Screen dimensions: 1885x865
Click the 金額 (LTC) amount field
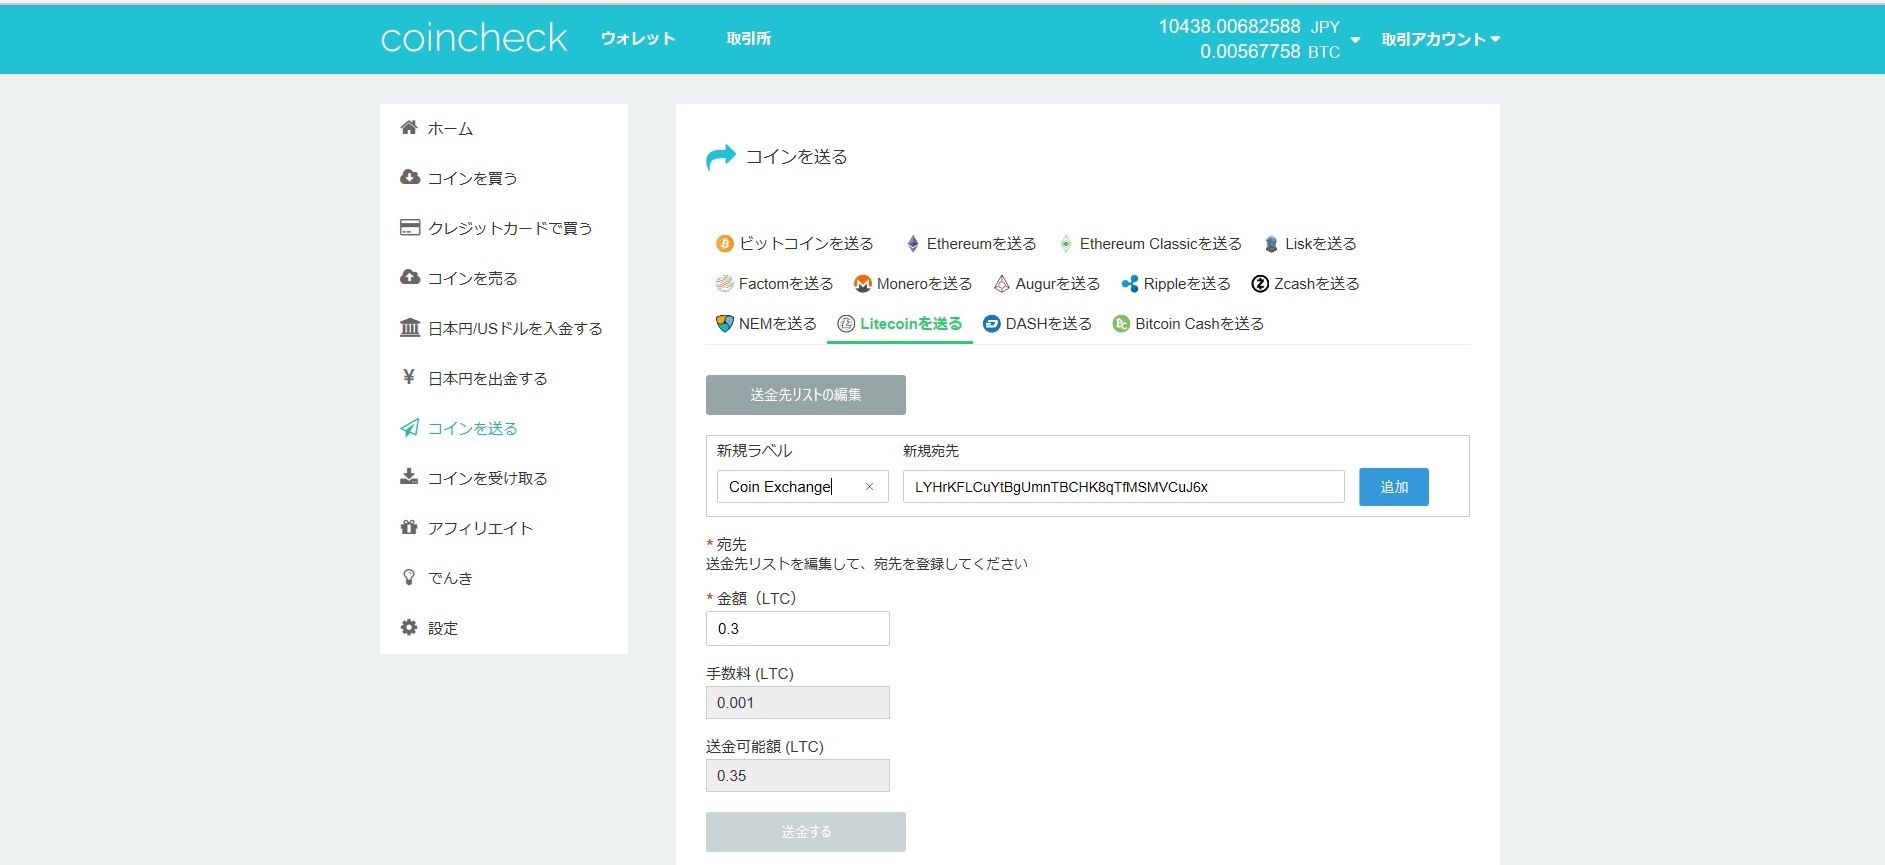click(x=798, y=628)
